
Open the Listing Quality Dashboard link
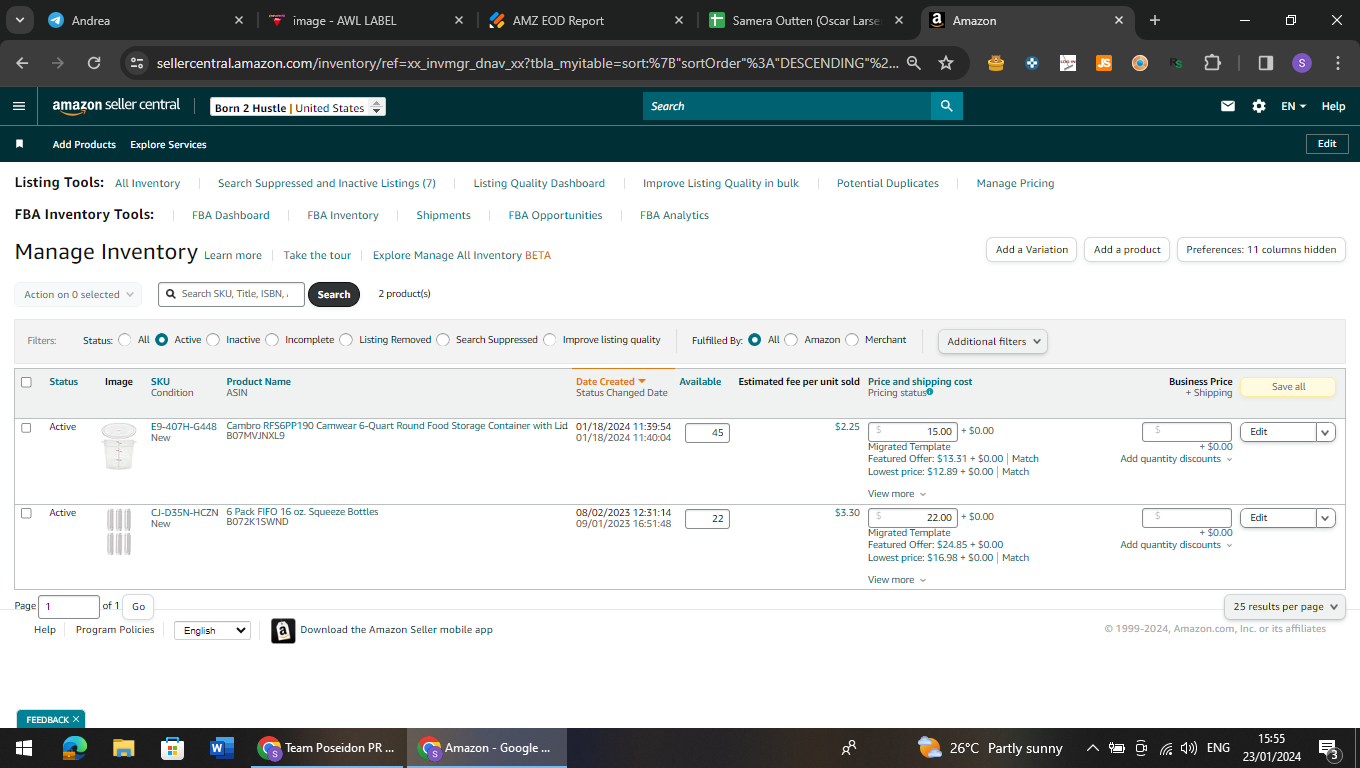(x=539, y=183)
